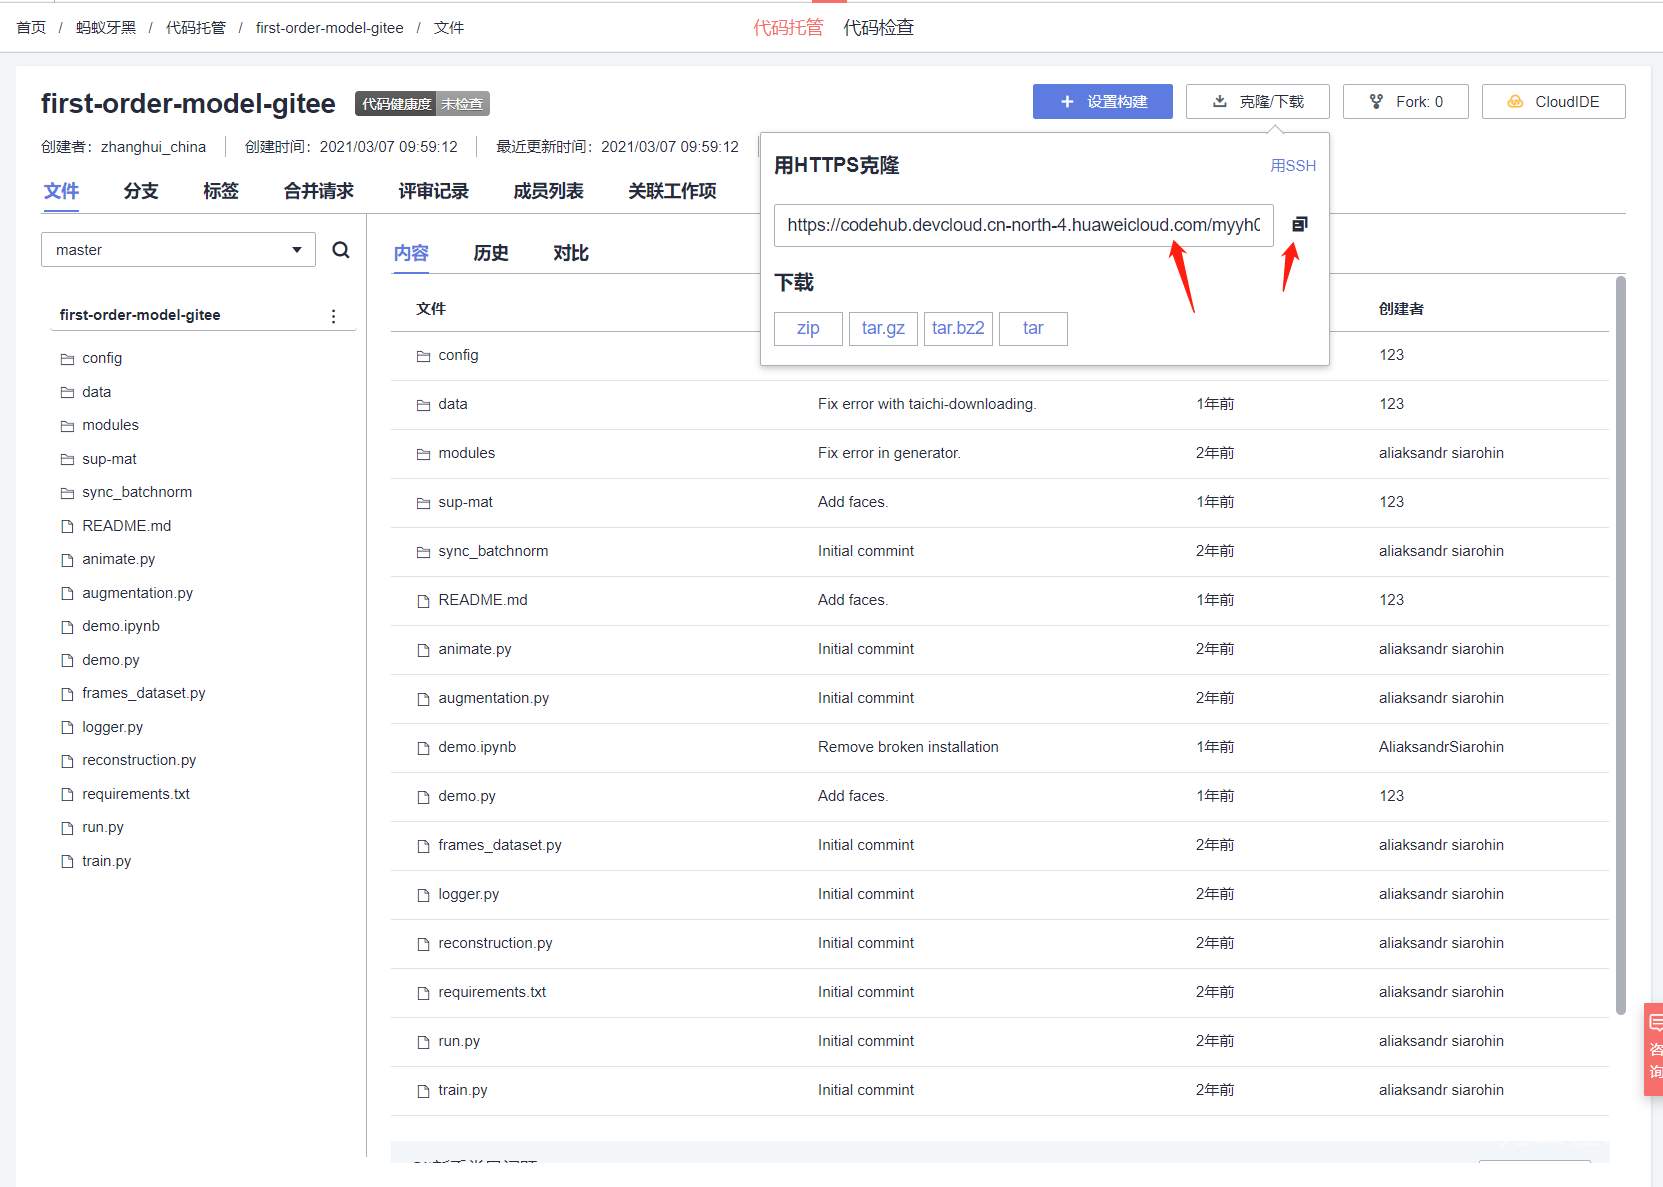Toggle the 克隆/下载 clone dropdown button
The image size is (1663, 1187).
pyautogui.click(x=1258, y=102)
